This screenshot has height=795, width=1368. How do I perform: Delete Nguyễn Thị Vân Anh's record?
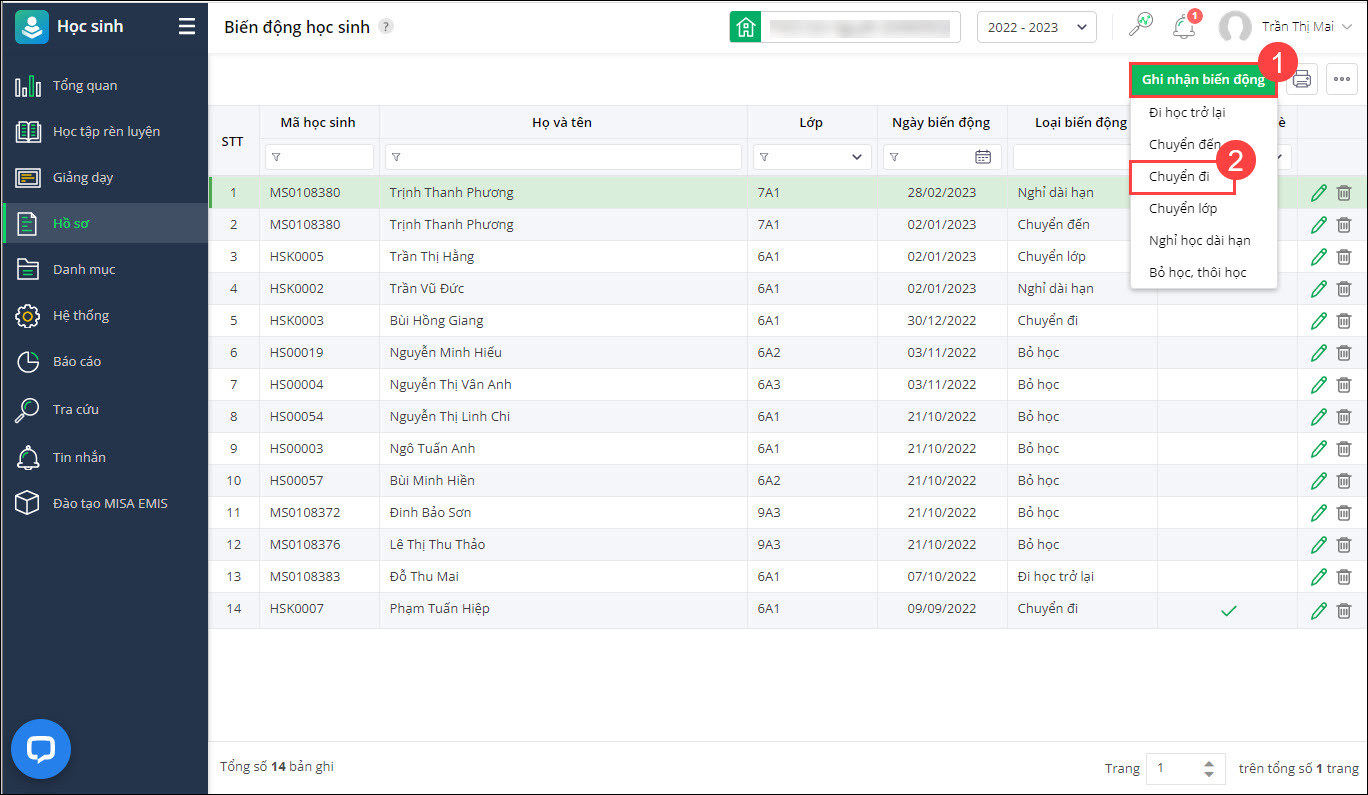click(x=1344, y=385)
